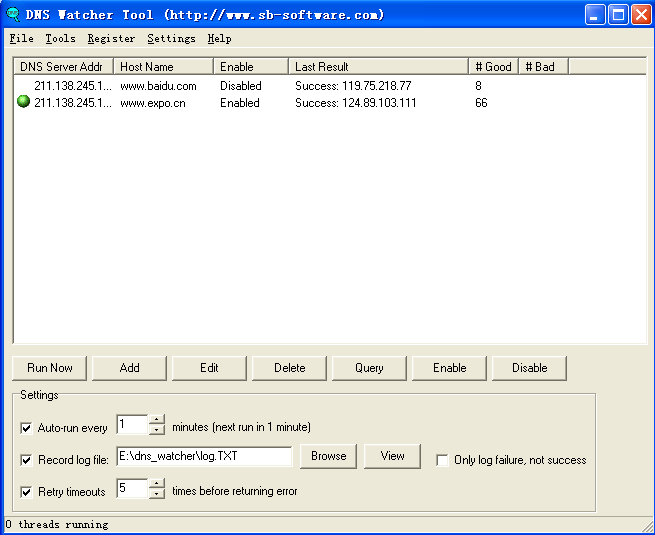The height and width of the screenshot is (535, 655).
Task: Toggle the Record log file checkbox
Action: click(x=26, y=460)
